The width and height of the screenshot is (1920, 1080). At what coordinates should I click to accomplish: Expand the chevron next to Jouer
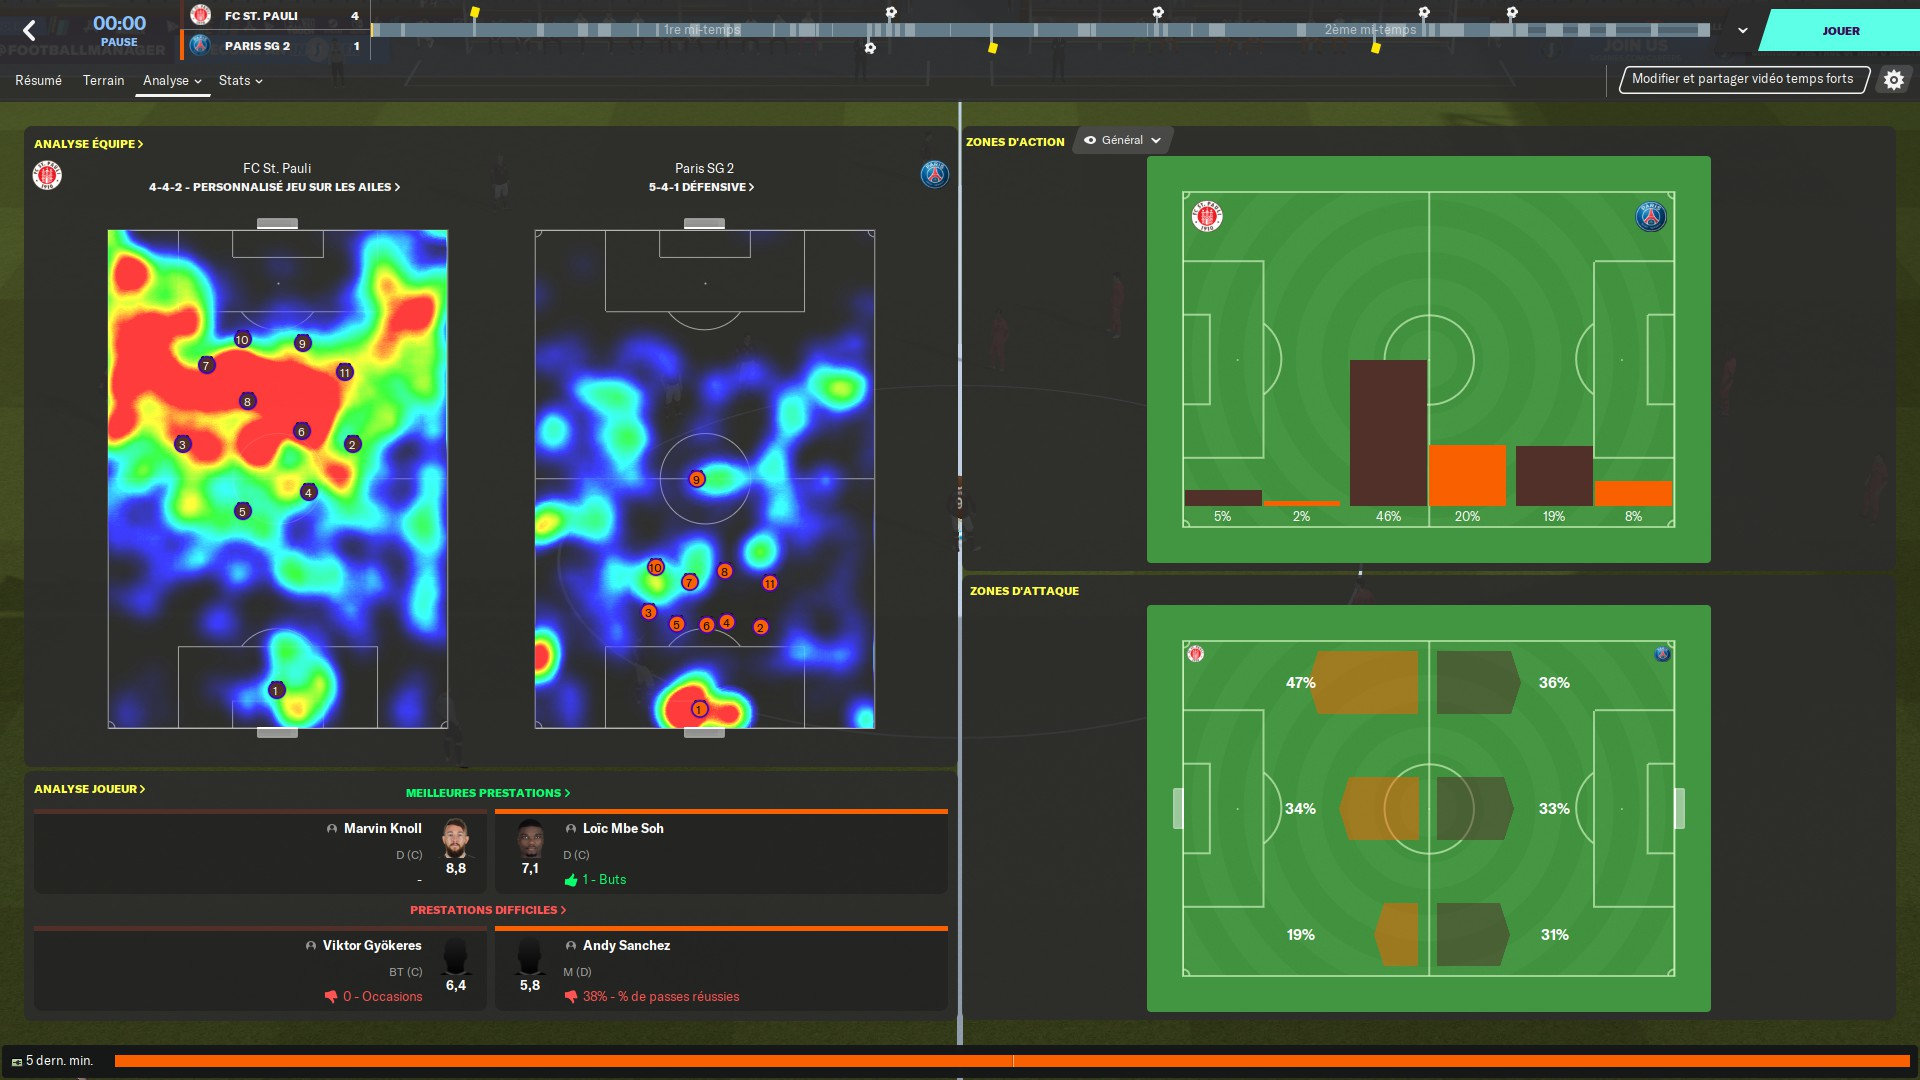point(1743,31)
